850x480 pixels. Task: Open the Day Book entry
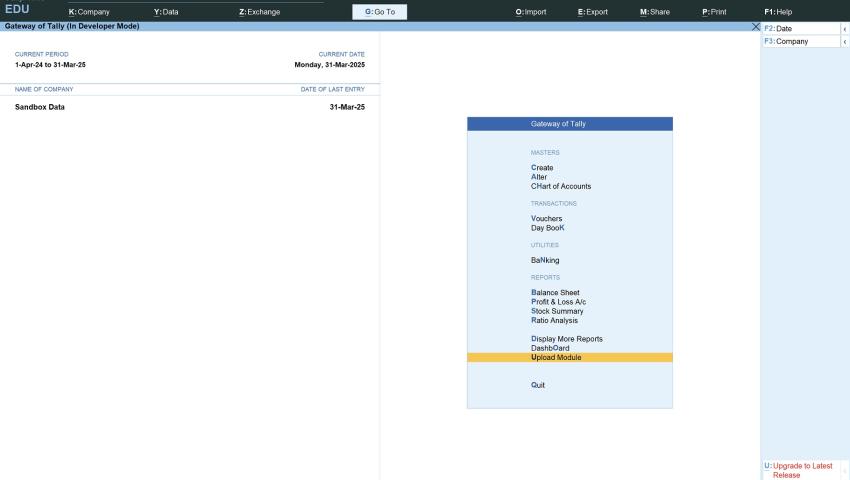(x=548, y=228)
